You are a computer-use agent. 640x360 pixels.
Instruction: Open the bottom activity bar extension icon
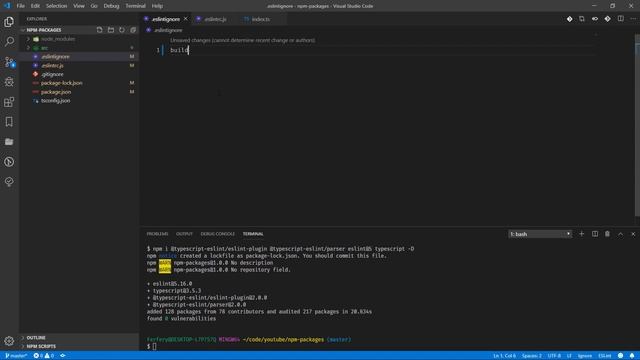pyautogui.click(x=9, y=182)
